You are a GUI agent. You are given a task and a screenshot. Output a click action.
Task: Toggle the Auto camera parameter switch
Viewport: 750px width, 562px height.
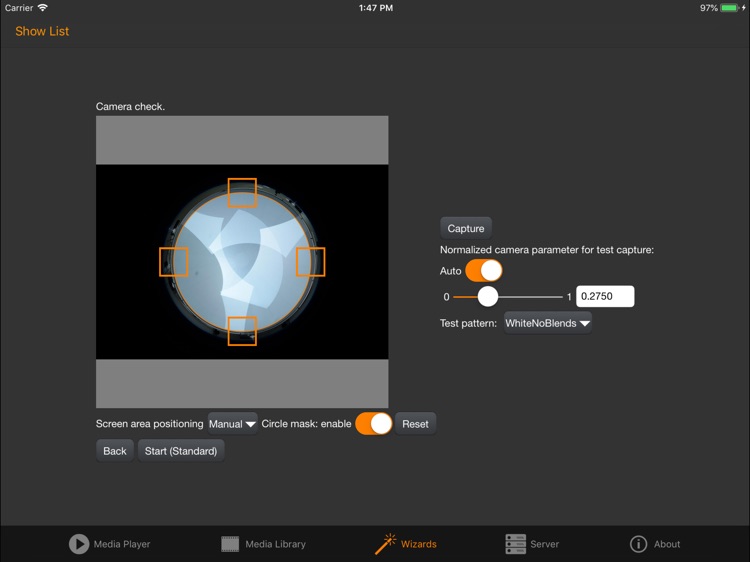point(484,271)
